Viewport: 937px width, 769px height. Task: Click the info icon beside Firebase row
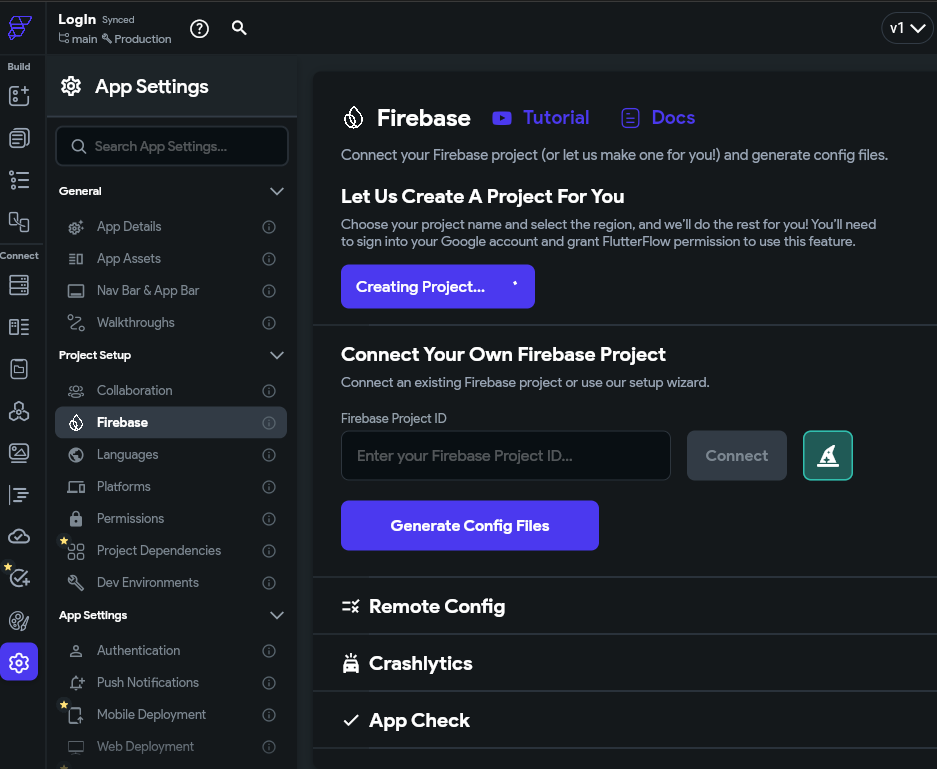(269, 423)
